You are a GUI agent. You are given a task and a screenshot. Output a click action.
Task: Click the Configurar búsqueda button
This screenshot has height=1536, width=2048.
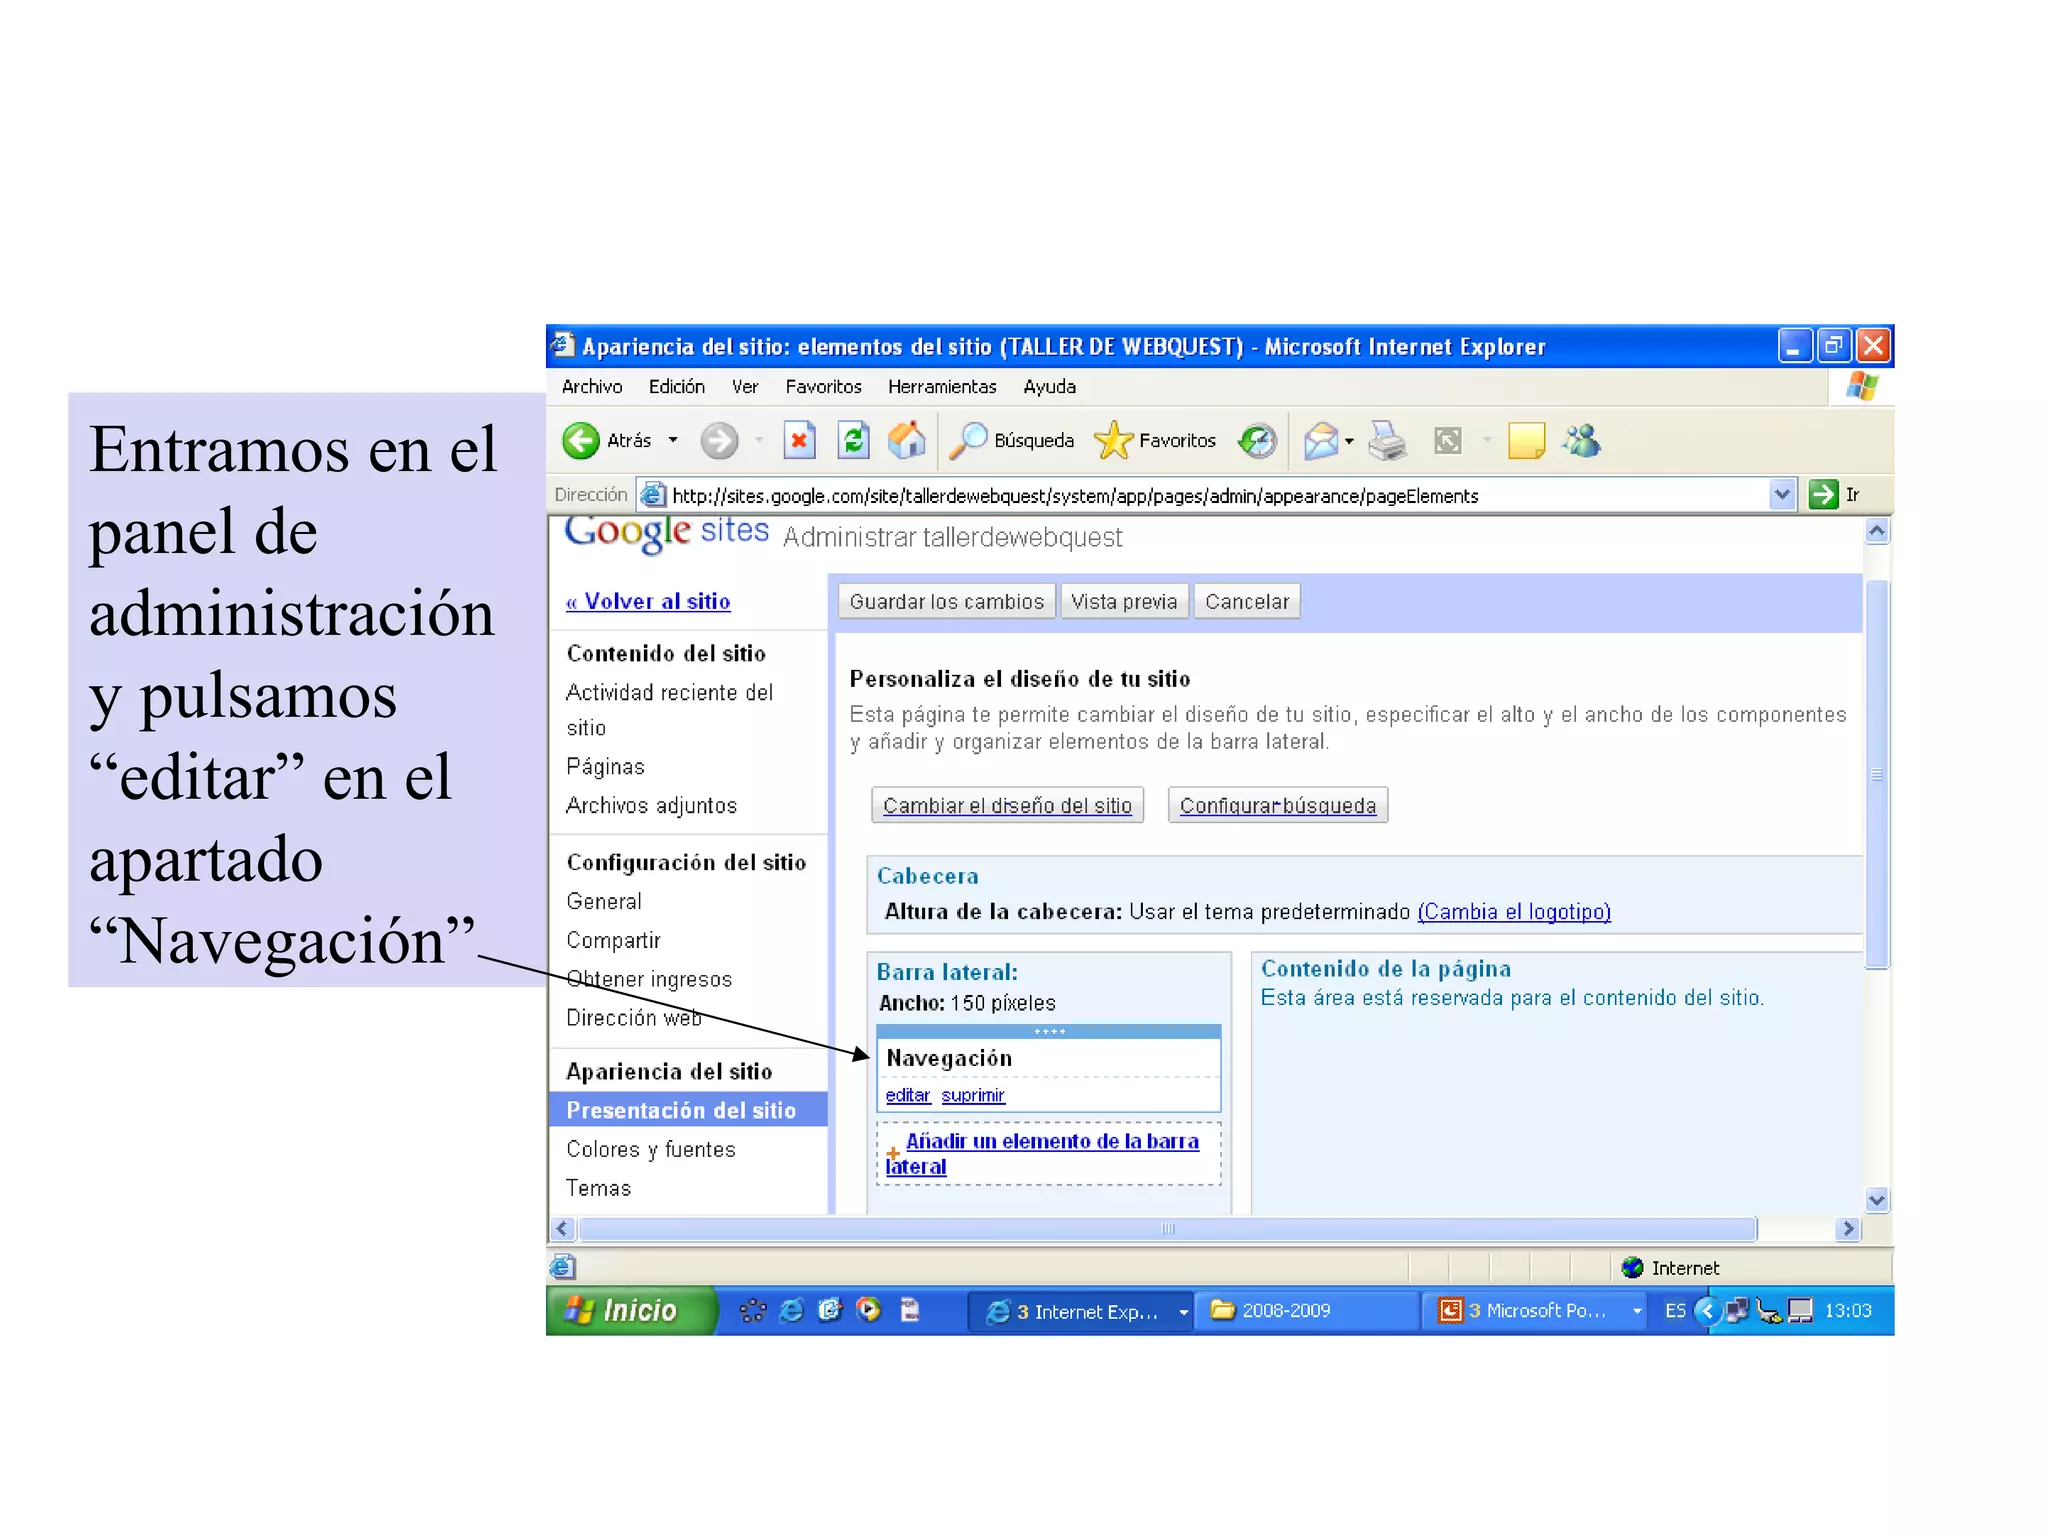1278,806
